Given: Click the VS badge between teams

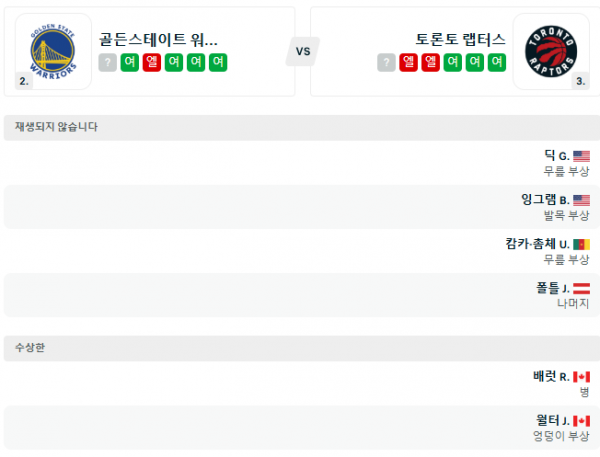Looking at the screenshot, I should (x=302, y=51).
